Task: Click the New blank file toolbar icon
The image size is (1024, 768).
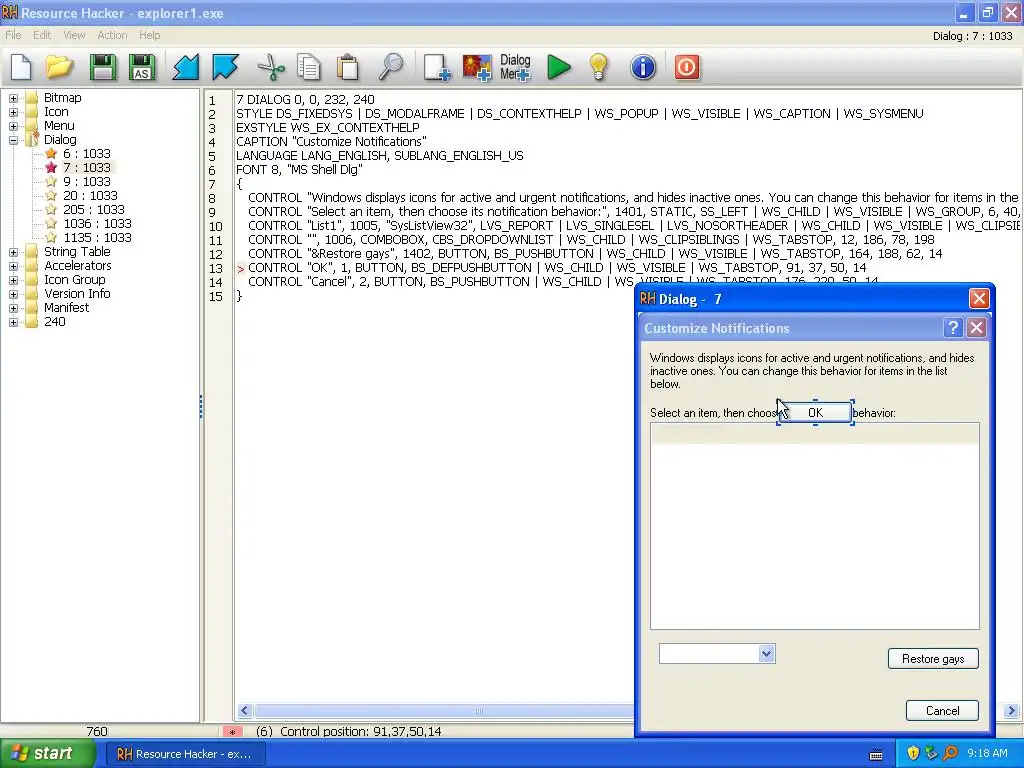Action: tap(21, 67)
